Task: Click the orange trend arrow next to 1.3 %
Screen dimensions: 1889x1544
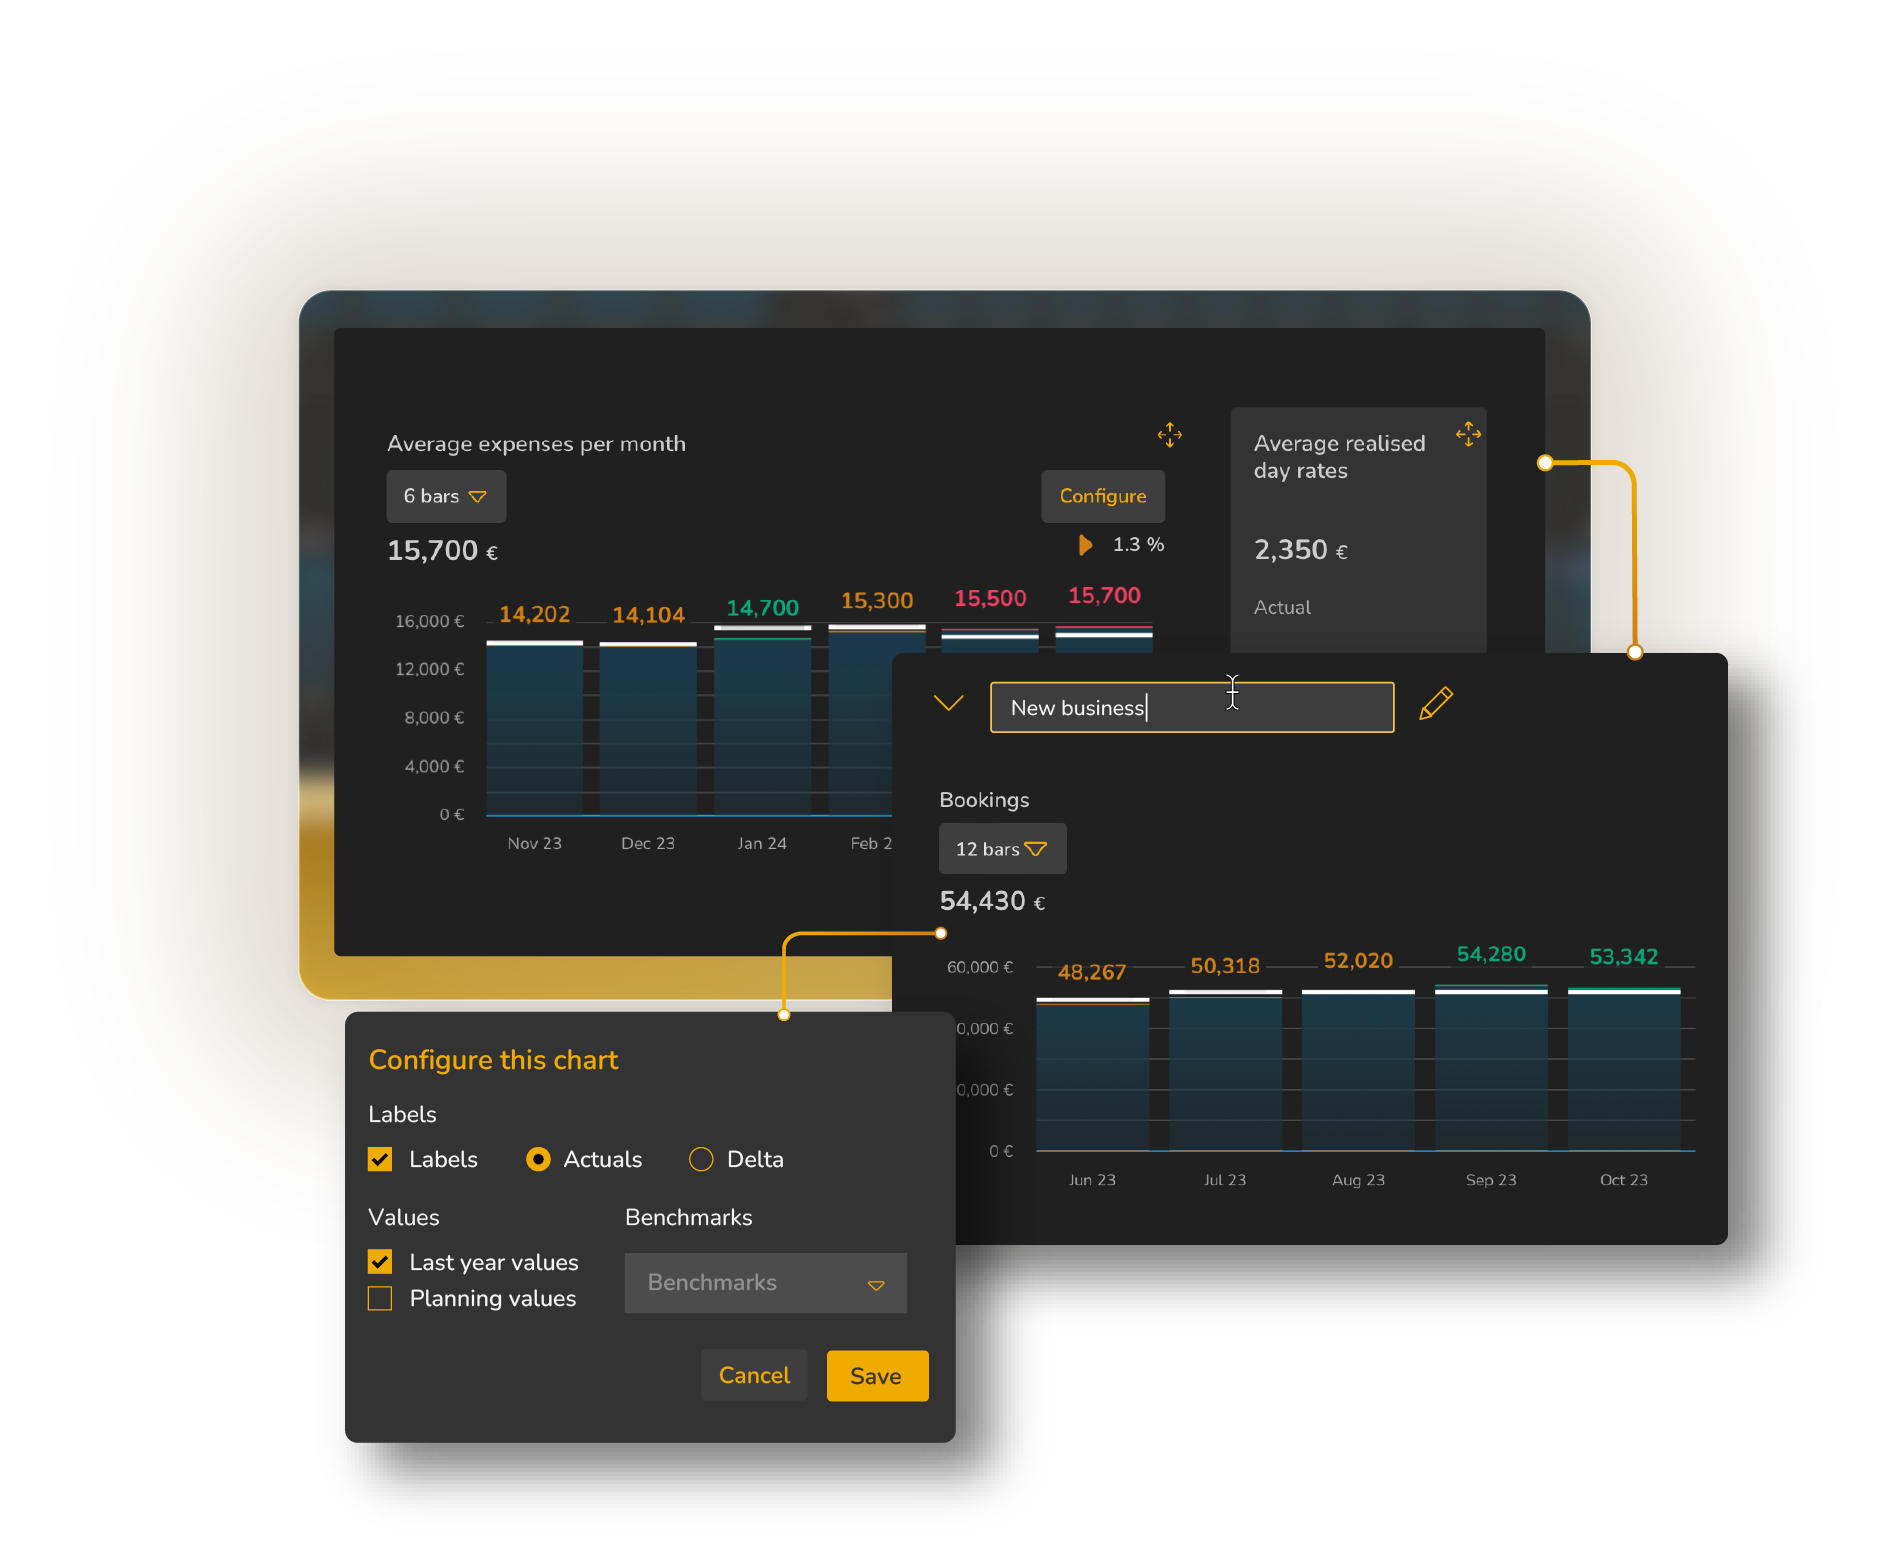Action: click(x=1085, y=545)
